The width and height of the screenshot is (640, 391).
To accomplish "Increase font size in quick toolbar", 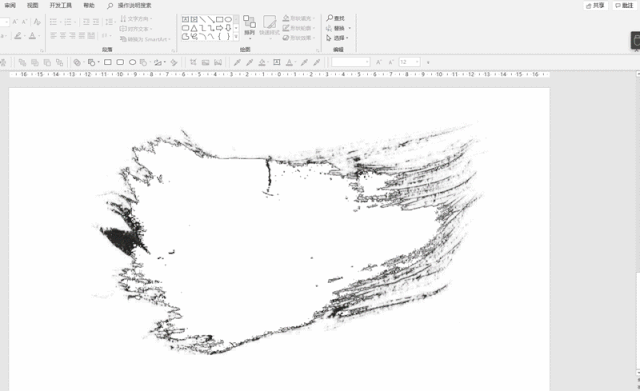I will tap(379, 62).
